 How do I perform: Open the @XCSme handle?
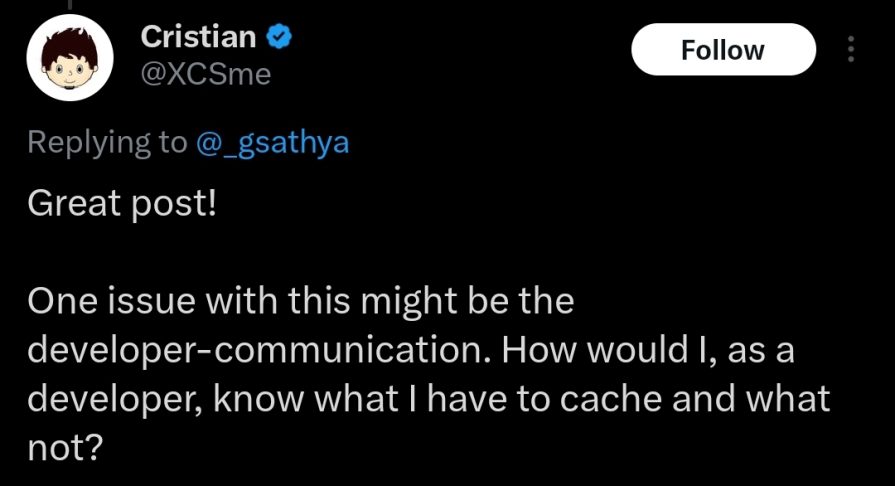[x=206, y=74]
